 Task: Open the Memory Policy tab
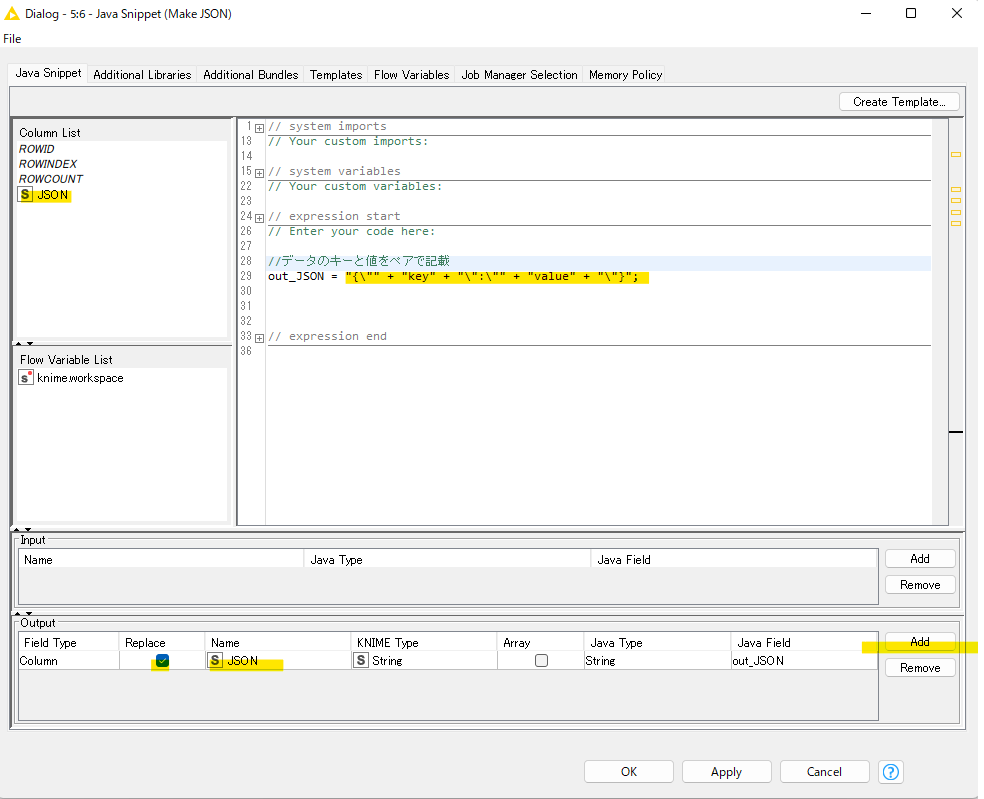pos(624,74)
